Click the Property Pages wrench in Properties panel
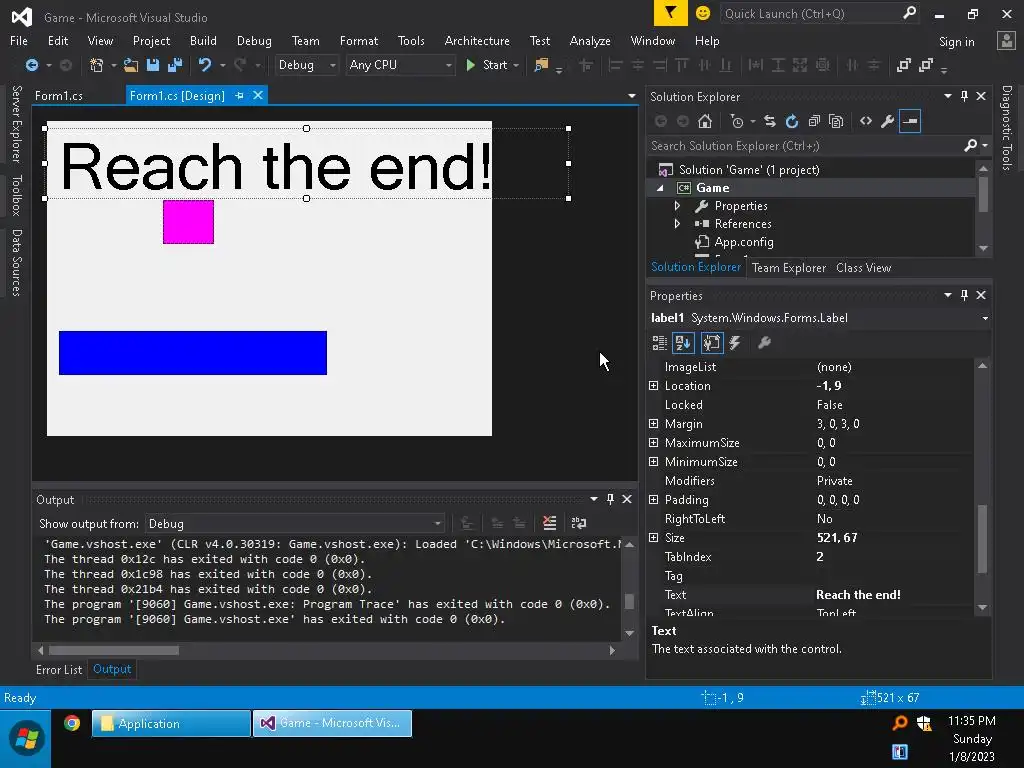This screenshot has width=1024, height=768. point(764,343)
